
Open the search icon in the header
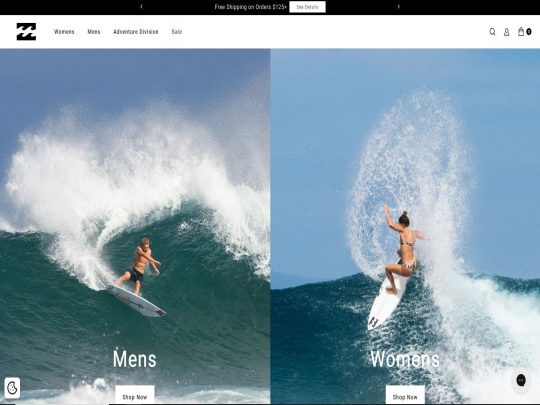click(x=492, y=32)
